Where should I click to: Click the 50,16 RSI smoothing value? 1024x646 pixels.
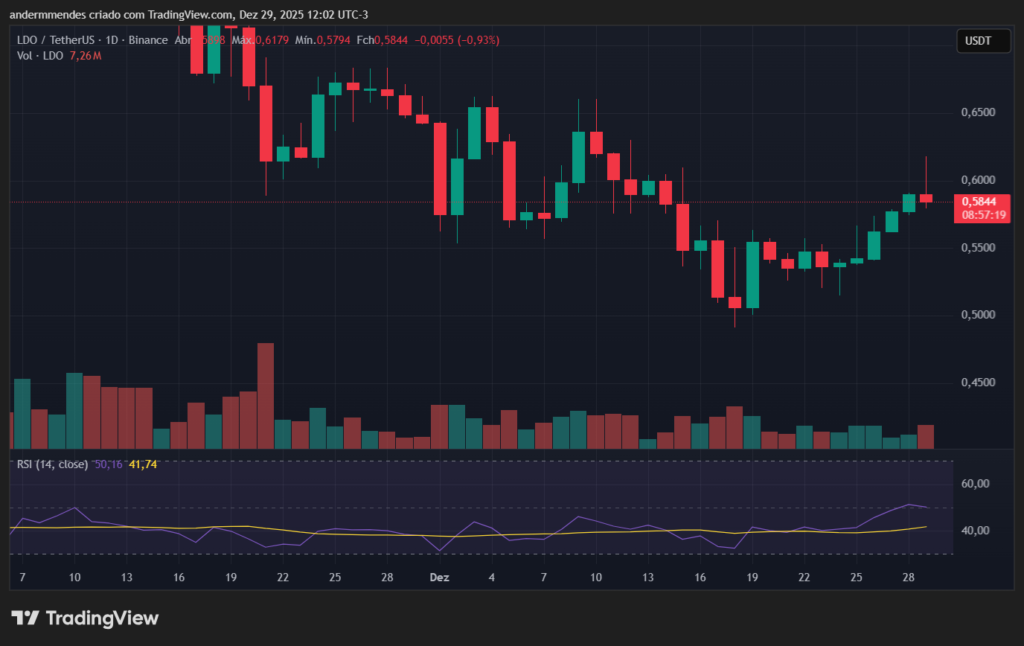point(108,465)
